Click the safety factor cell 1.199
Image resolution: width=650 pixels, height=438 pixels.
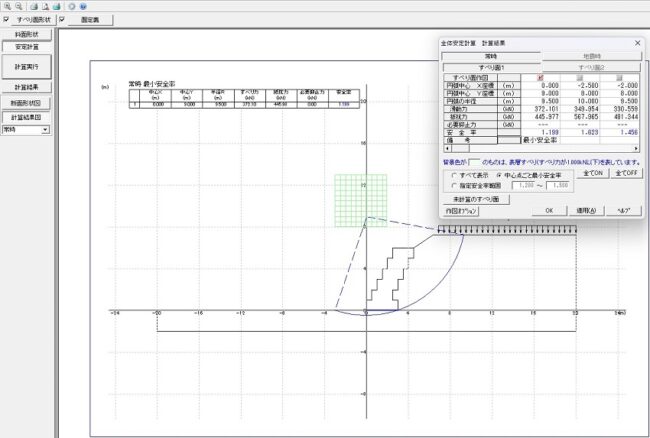pyautogui.click(x=541, y=132)
